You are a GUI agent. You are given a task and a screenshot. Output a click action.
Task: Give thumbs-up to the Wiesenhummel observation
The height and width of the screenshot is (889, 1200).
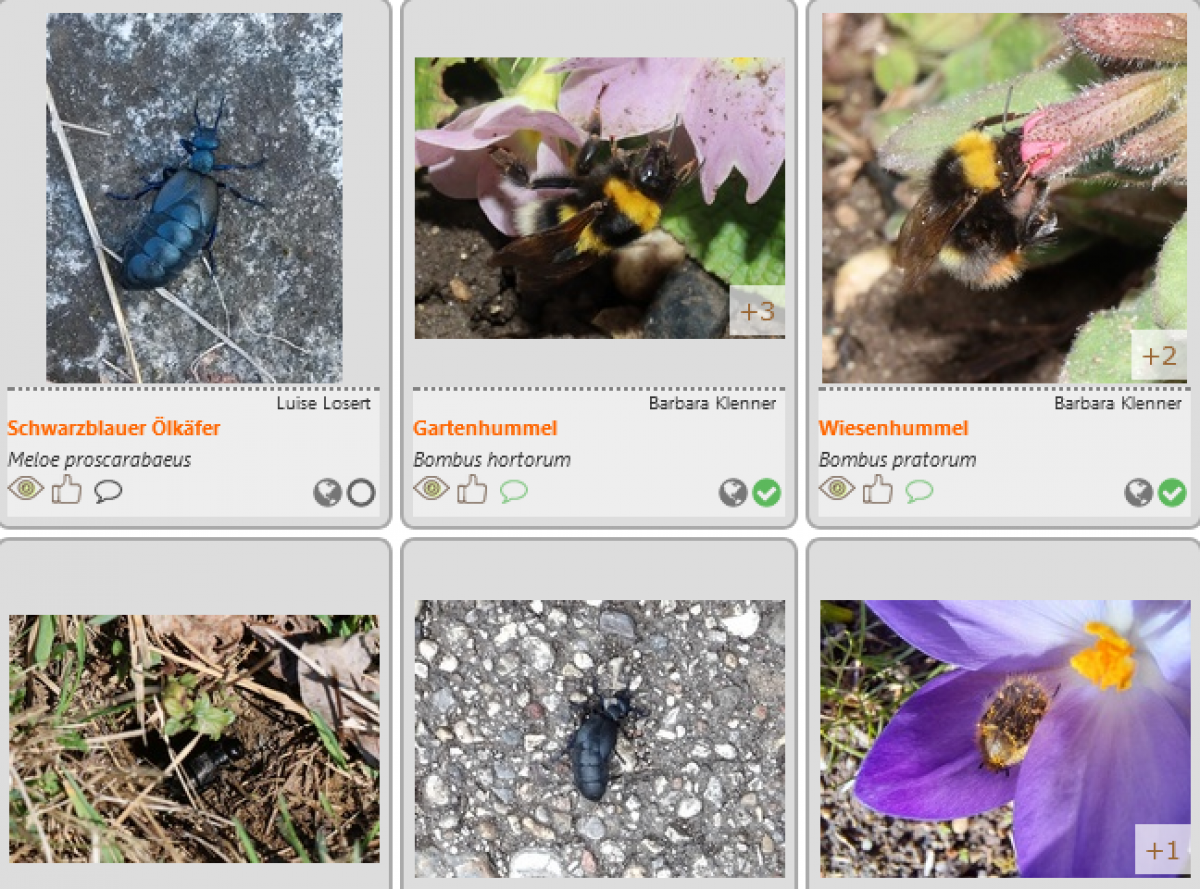pos(879,489)
